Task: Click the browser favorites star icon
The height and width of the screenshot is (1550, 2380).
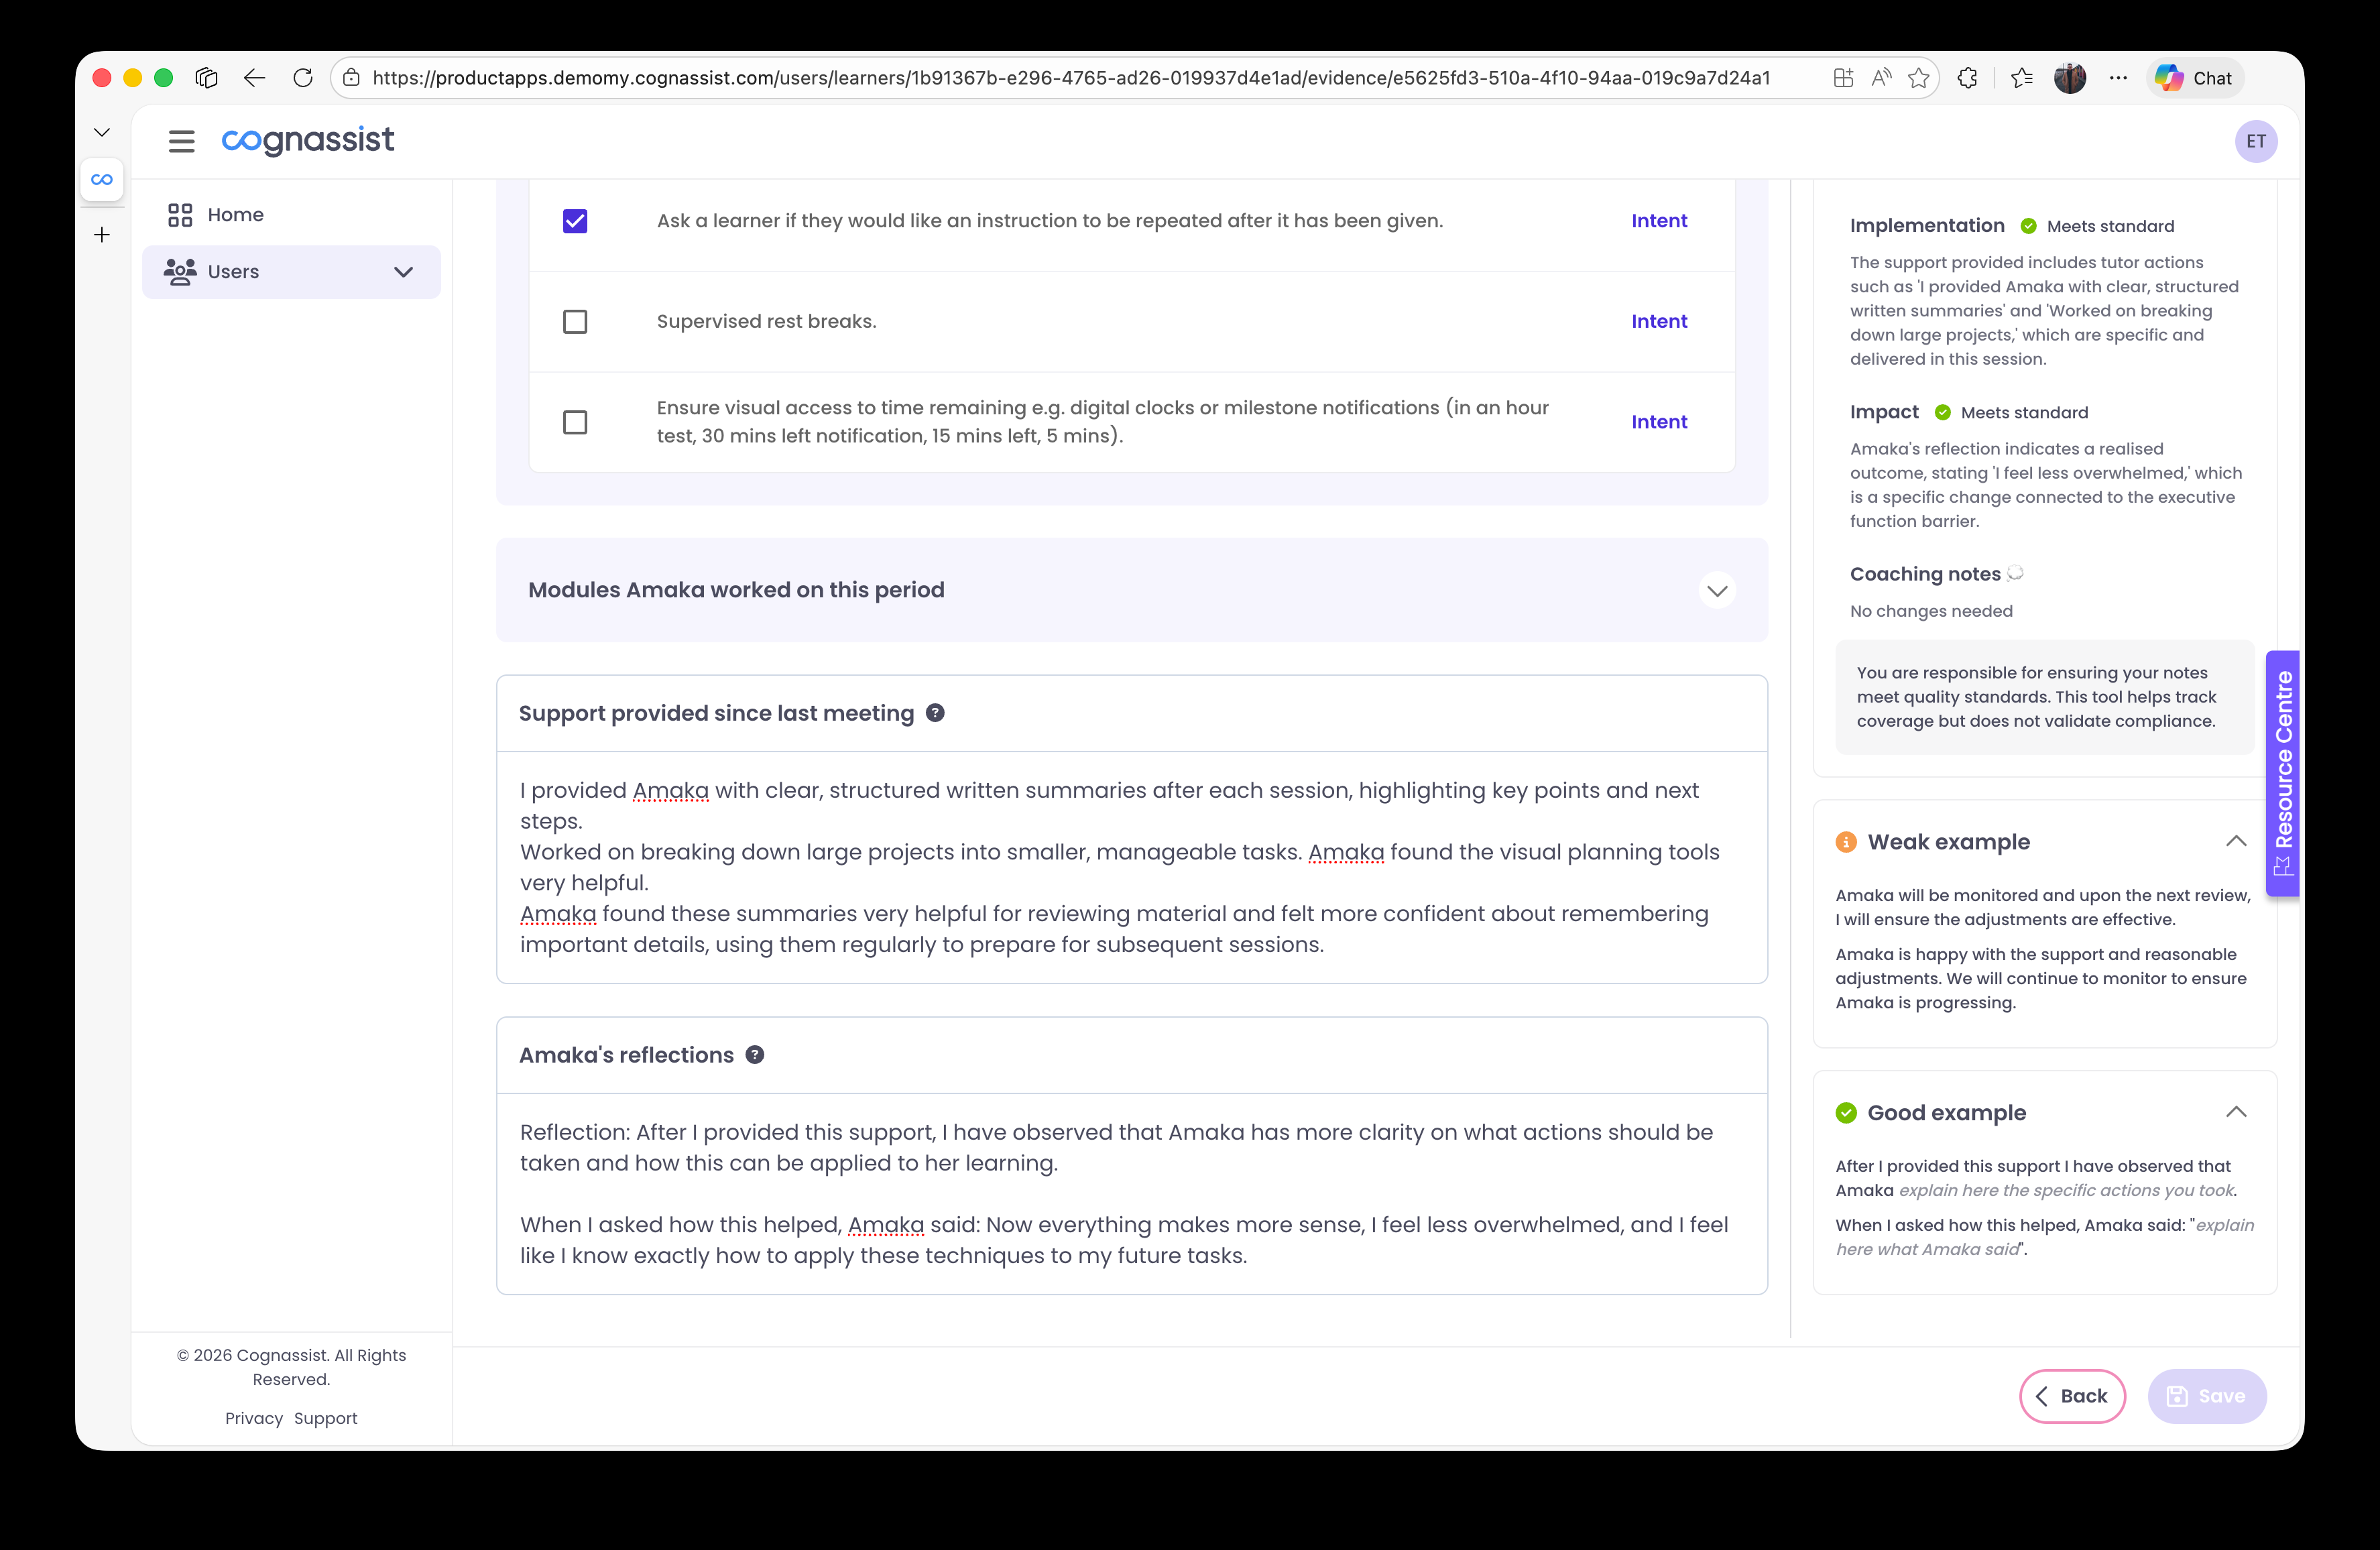Action: click(x=1918, y=77)
